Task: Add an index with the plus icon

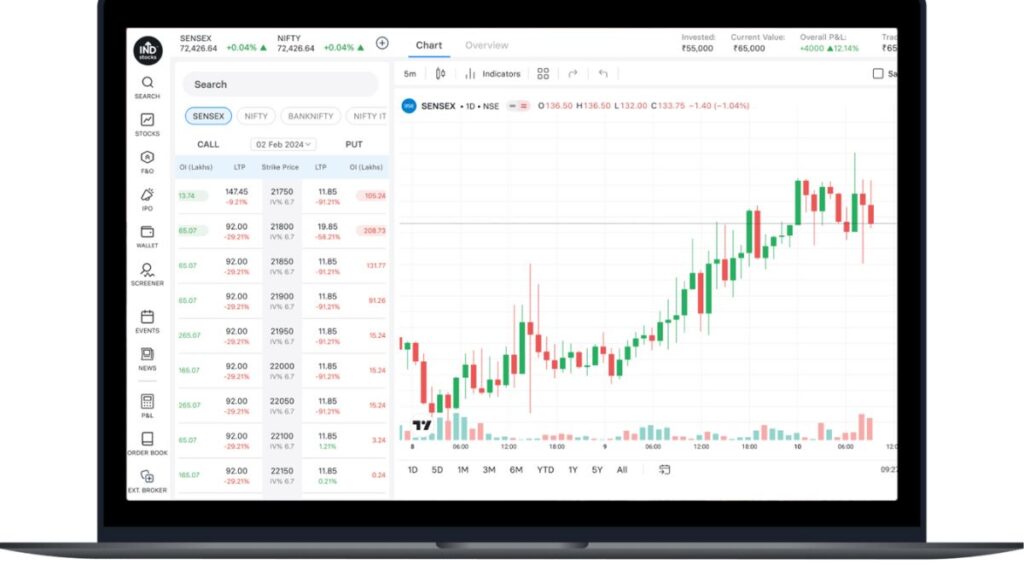Action: click(382, 43)
